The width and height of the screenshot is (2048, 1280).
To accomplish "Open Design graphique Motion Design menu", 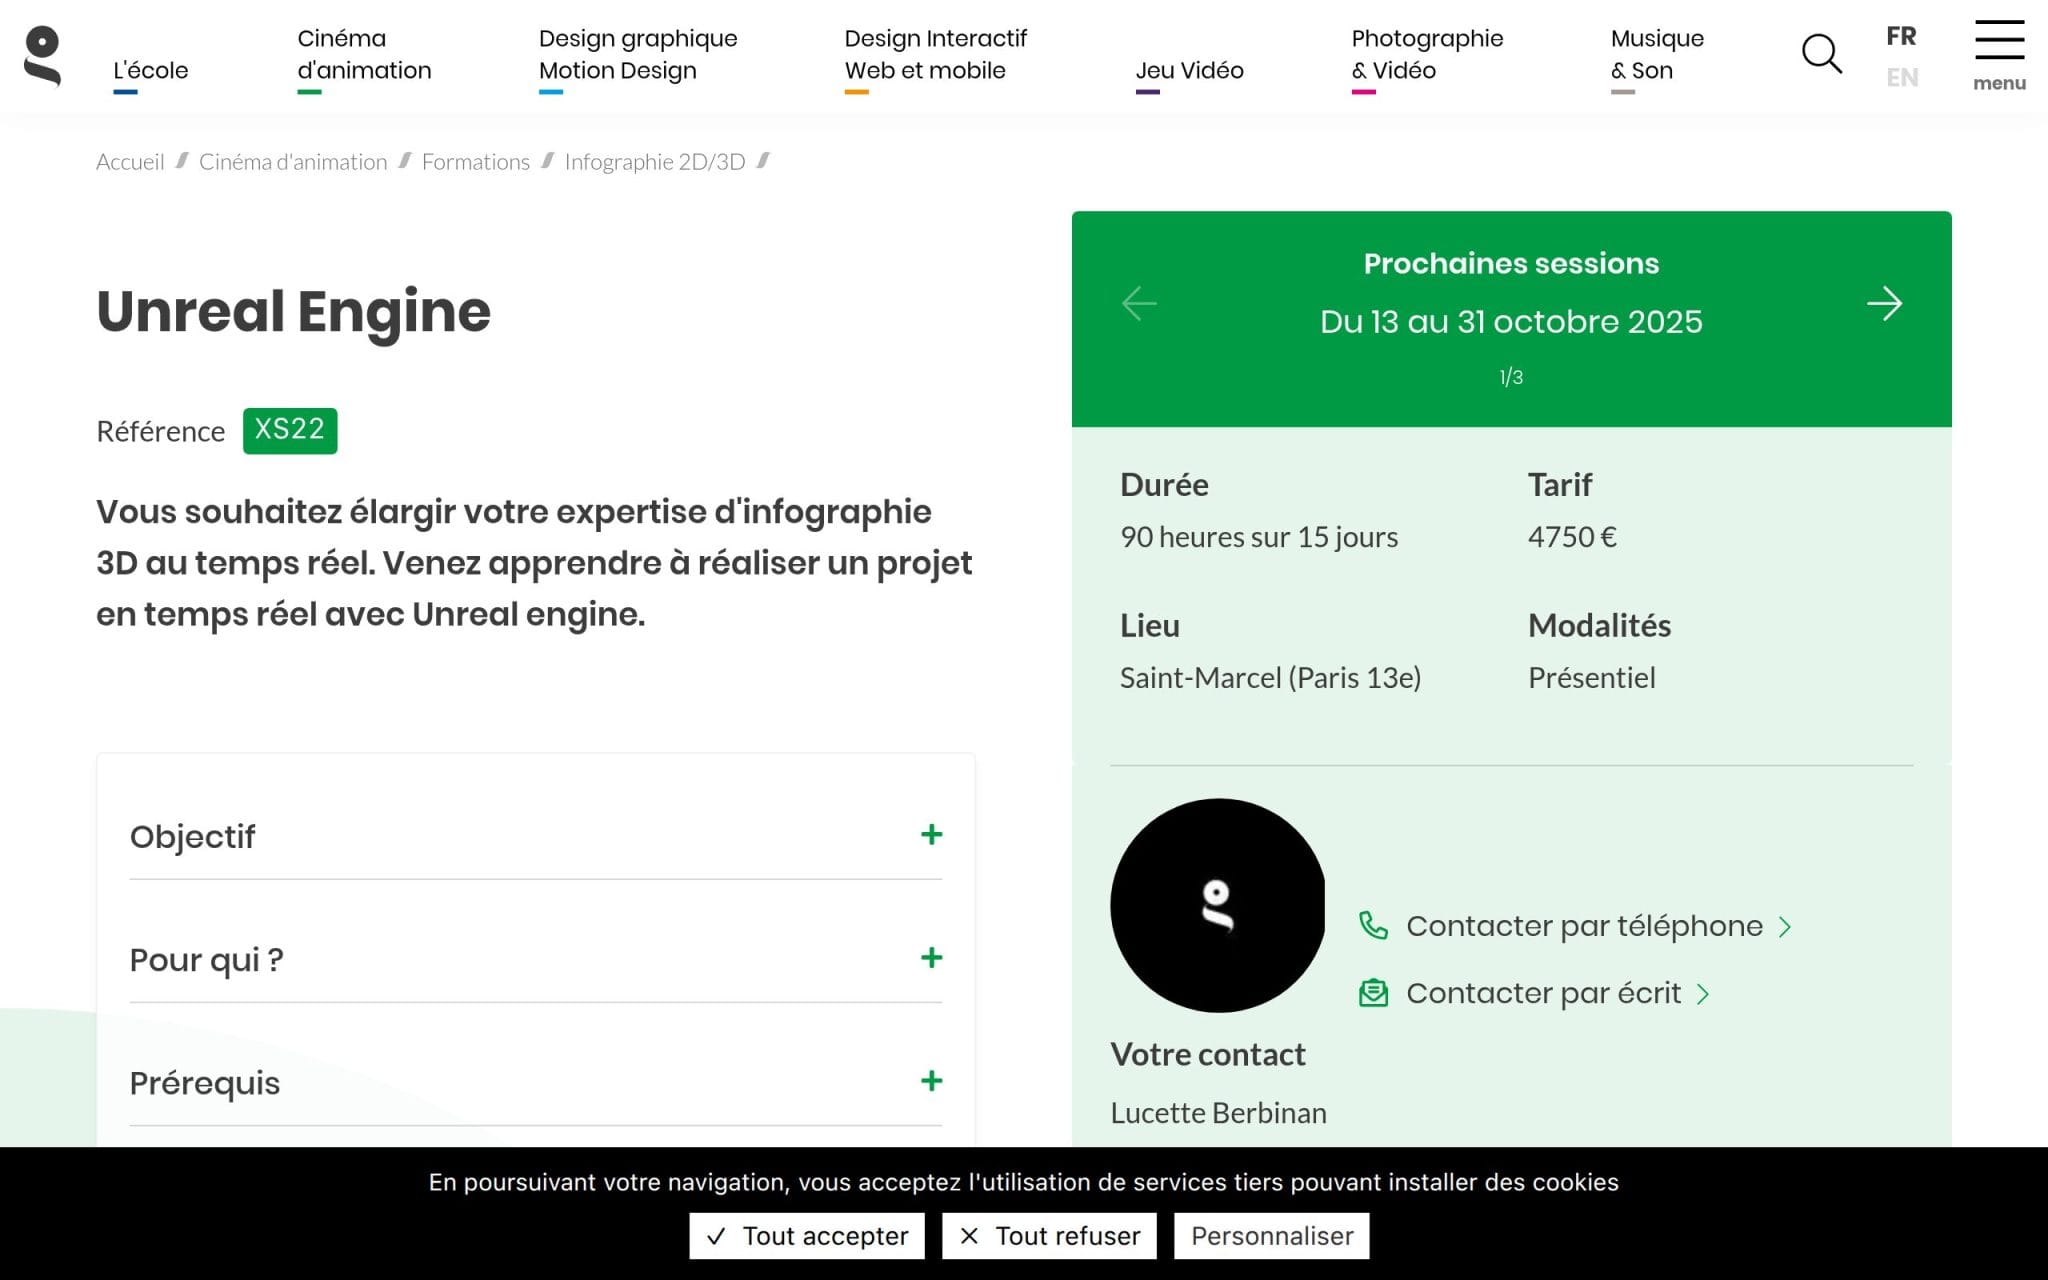I will click(x=638, y=55).
